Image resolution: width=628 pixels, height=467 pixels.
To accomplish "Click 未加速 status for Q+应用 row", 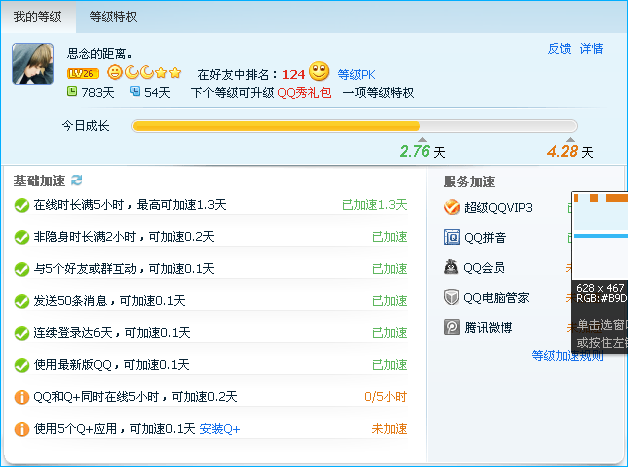I will [x=389, y=429].
